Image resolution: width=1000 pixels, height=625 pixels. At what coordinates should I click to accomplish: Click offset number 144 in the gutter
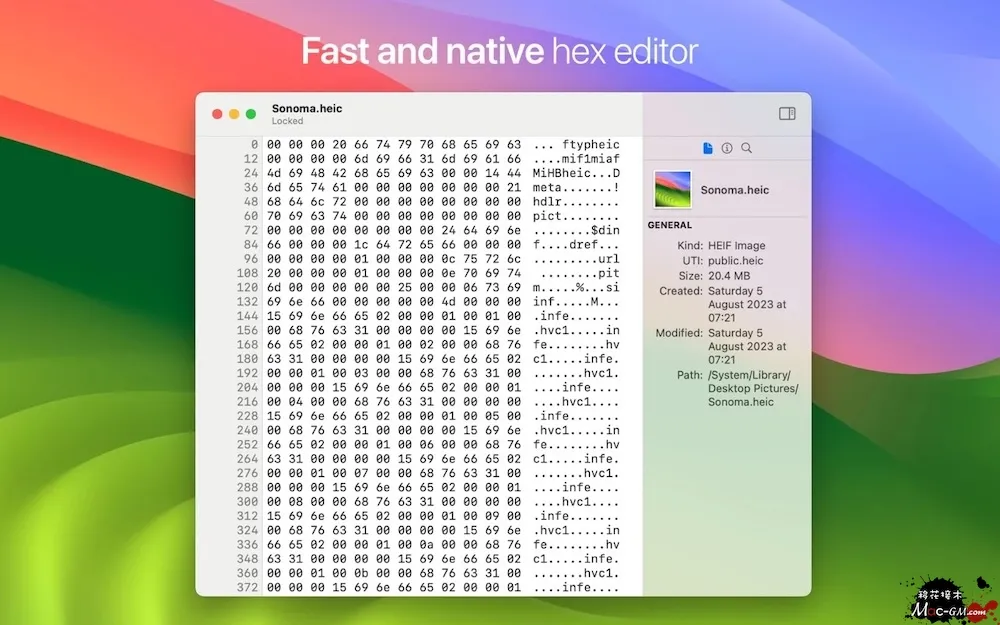(247, 316)
